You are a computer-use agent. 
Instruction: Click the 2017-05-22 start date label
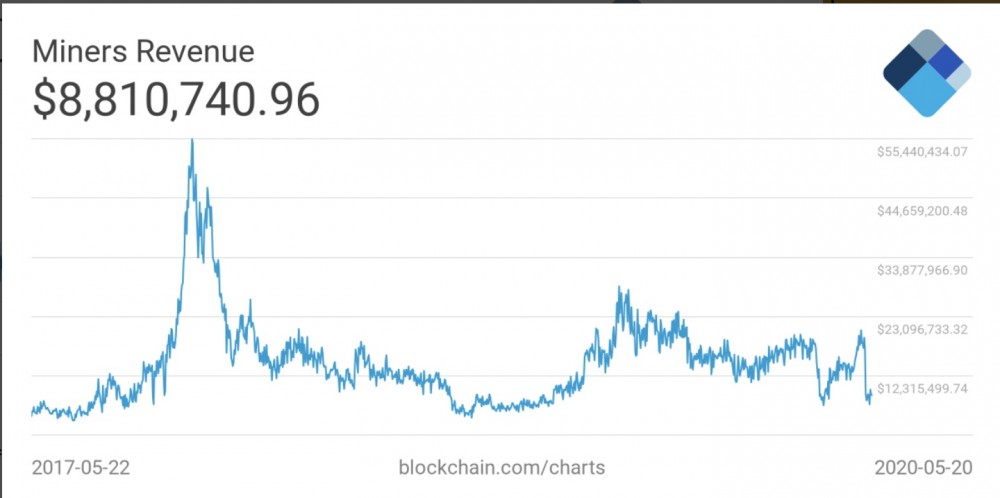81,467
